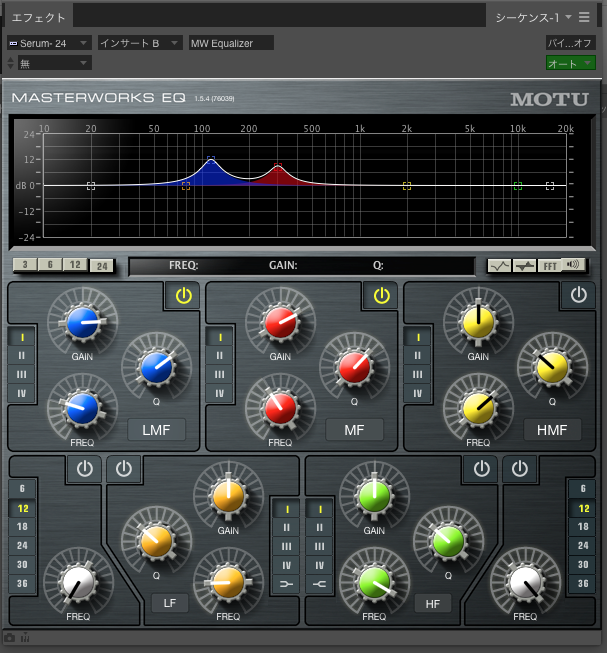Open the Serum-24 track dropdown

pyautogui.click(x=49, y=43)
